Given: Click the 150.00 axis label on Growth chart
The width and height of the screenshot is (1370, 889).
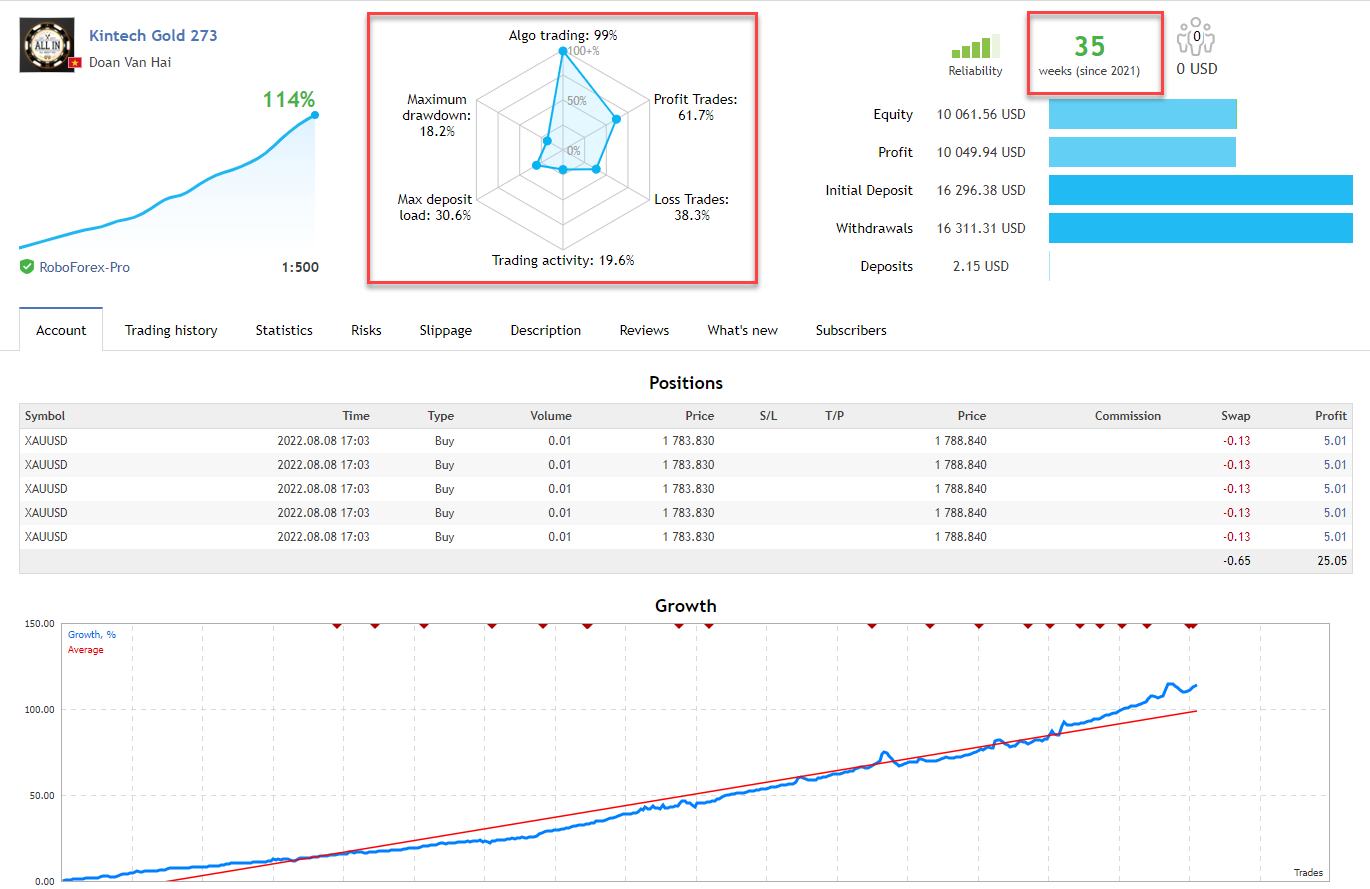Looking at the screenshot, I should [x=39, y=624].
